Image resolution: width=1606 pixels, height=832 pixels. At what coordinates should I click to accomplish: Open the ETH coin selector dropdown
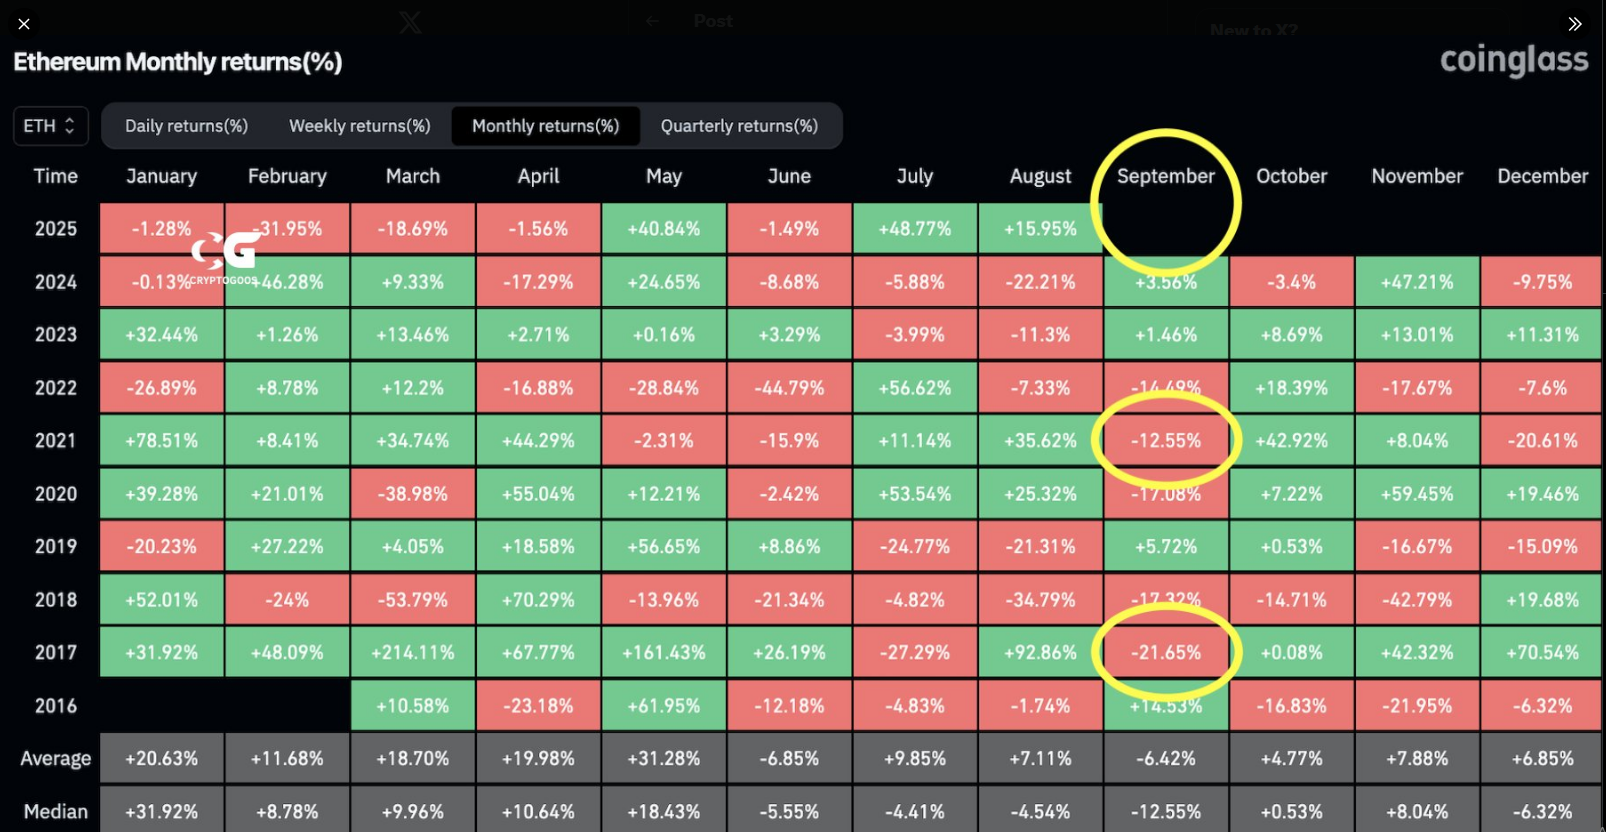click(x=50, y=126)
